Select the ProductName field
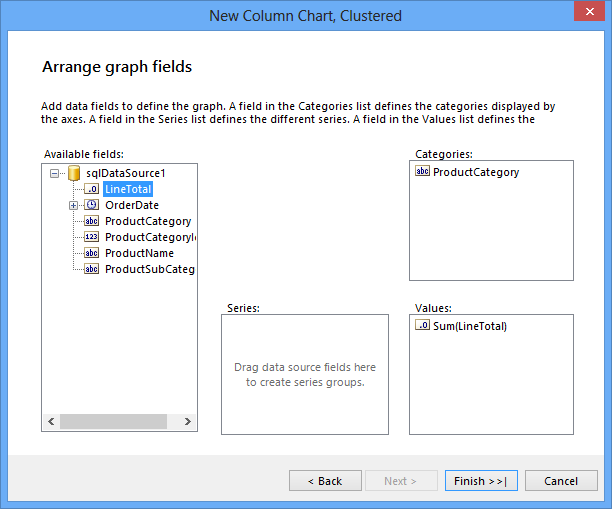612x509 pixels. (139, 253)
